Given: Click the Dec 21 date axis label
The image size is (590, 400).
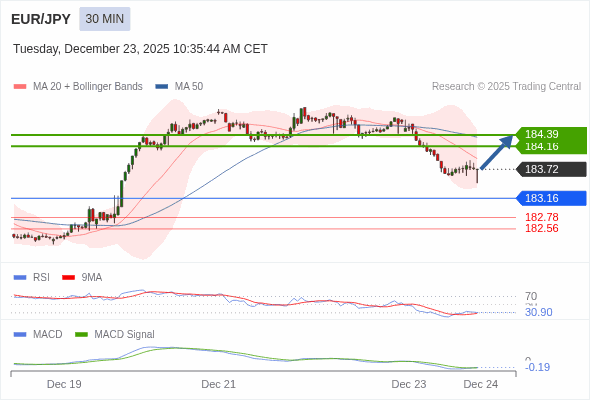Looking at the screenshot, I should click(219, 384).
